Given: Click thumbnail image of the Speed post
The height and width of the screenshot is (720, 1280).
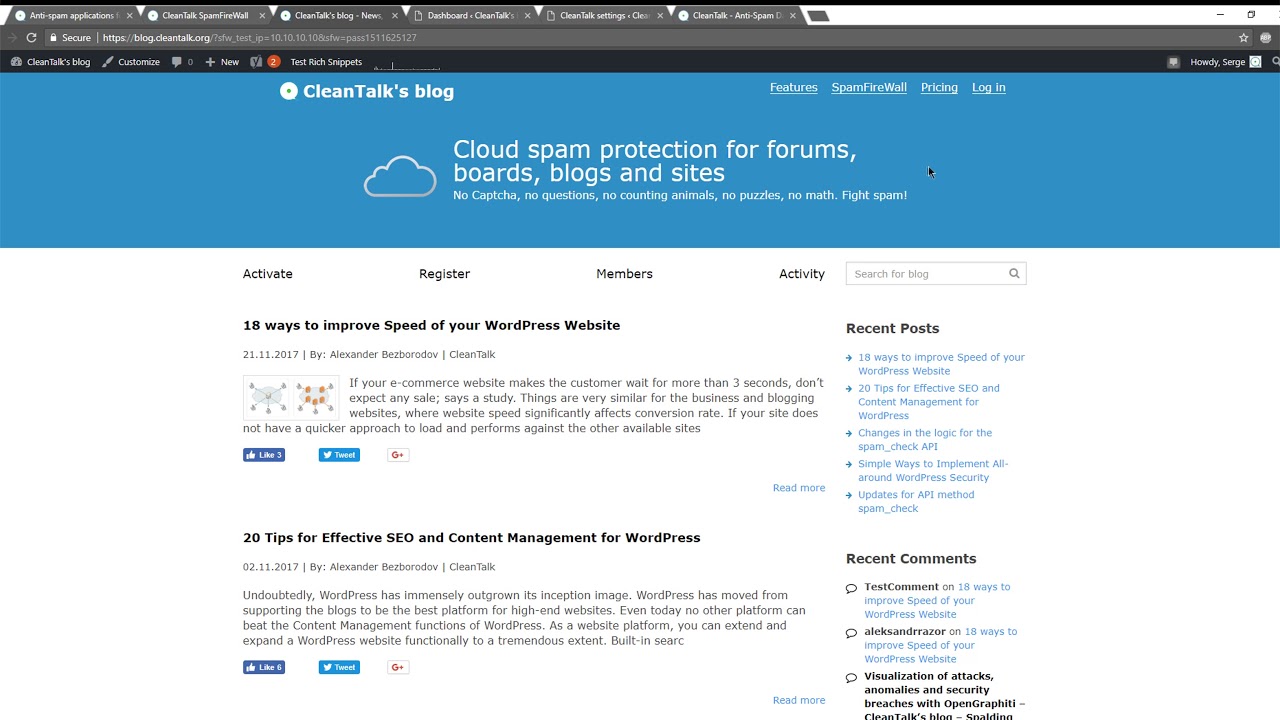Looking at the screenshot, I should pyautogui.click(x=291, y=398).
